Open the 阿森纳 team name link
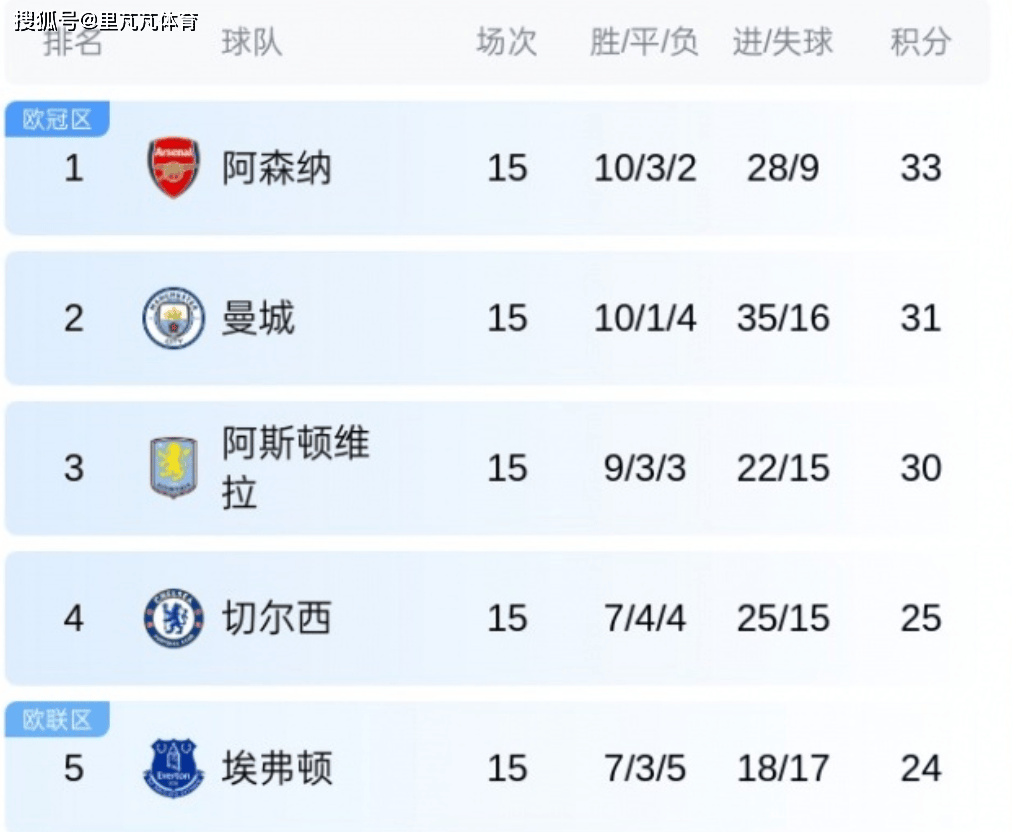 (276, 168)
